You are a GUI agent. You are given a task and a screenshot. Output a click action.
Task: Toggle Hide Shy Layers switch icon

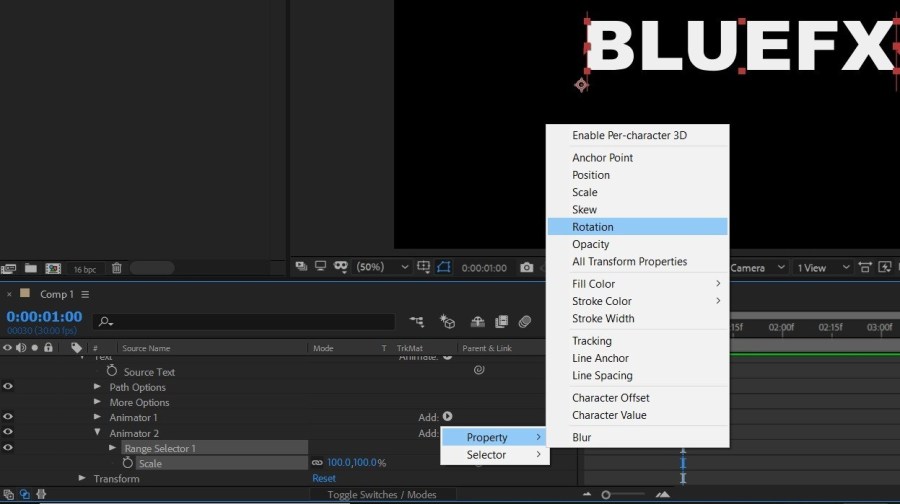[478, 321]
